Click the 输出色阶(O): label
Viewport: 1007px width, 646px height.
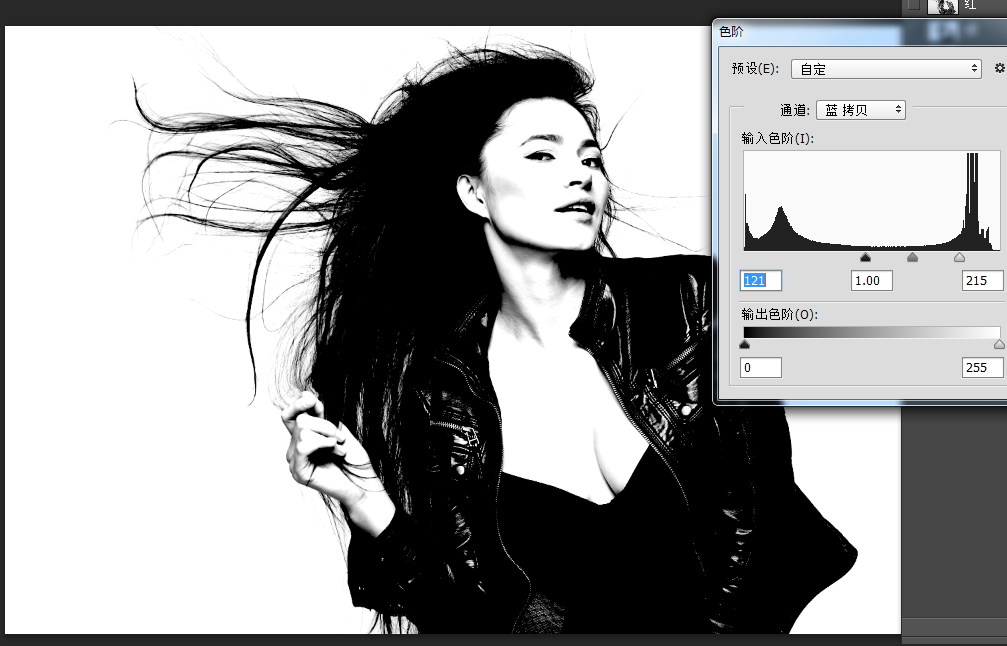(779, 314)
